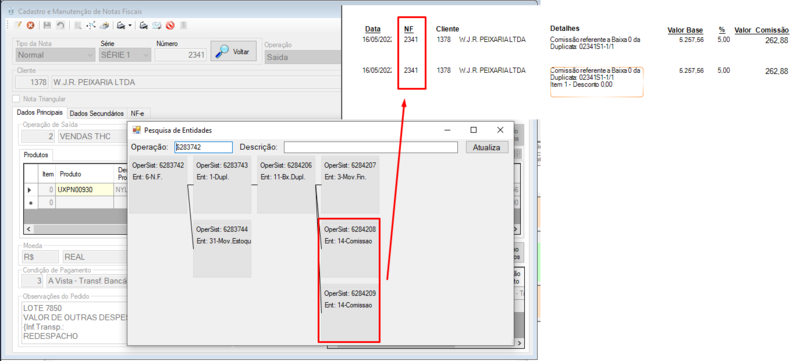Click the printer icon with dropdown arrow

121,25
